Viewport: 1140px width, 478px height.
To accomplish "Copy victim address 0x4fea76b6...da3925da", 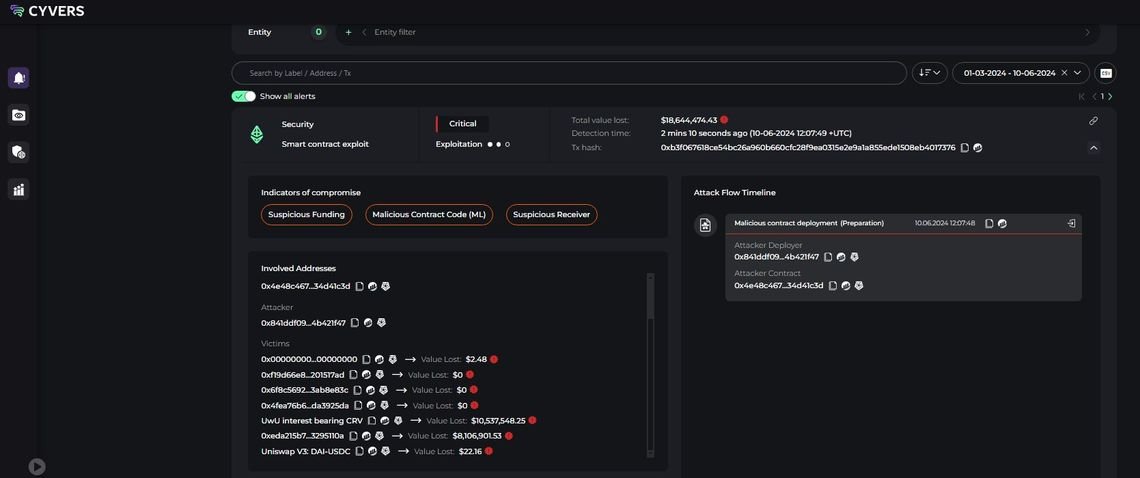I will (358, 405).
